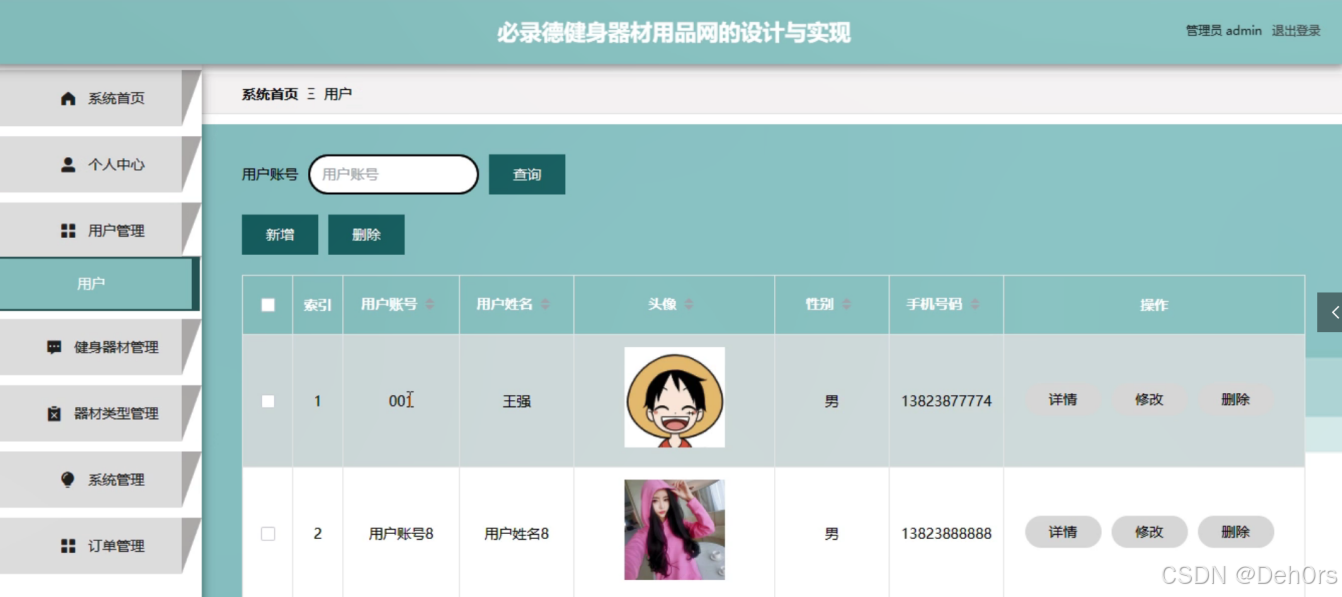This screenshot has width=1342, height=597.
Task: Open the 个人中心 sidebar menu
Action: [x=100, y=164]
